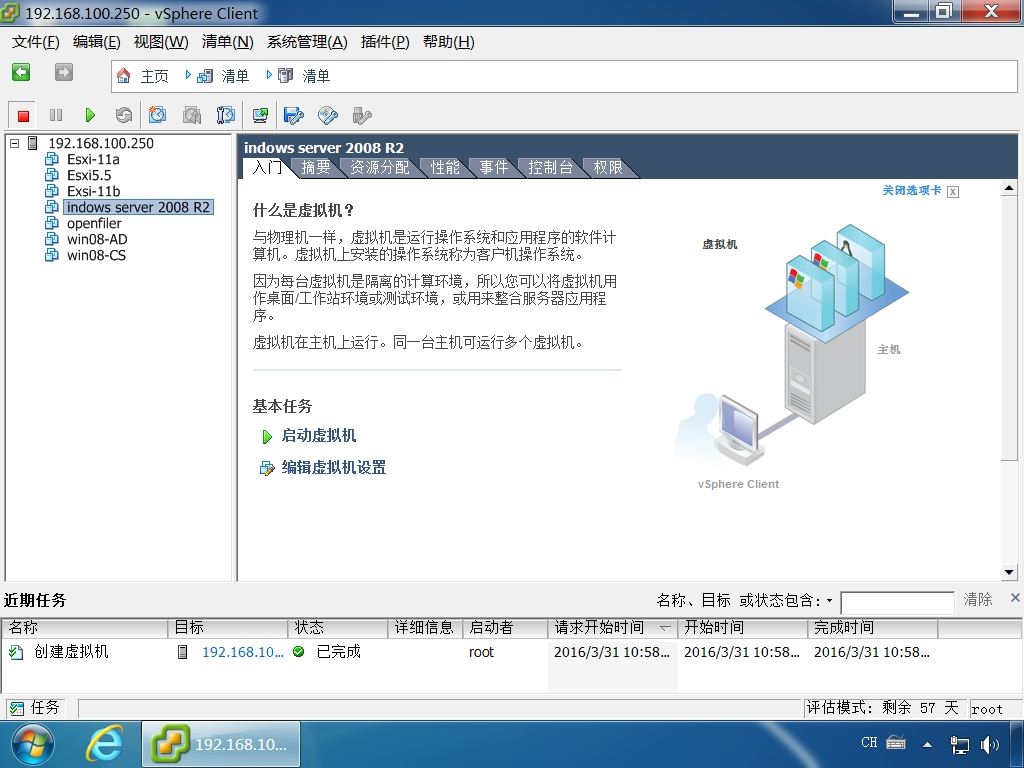Switch to the 资源分配 tab
The width and height of the screenshot is (1024, 768).
point(379,167)
